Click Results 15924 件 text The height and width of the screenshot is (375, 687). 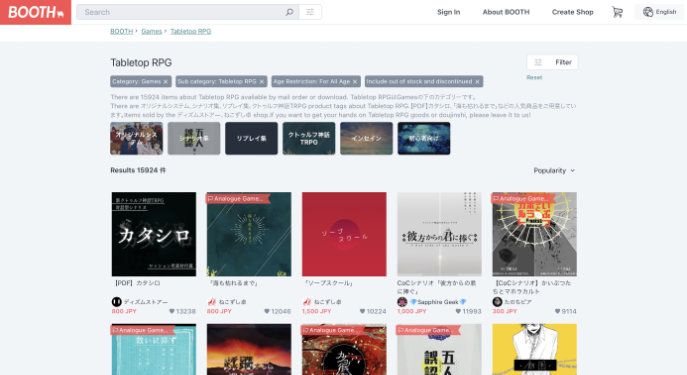tap(138, 170)
